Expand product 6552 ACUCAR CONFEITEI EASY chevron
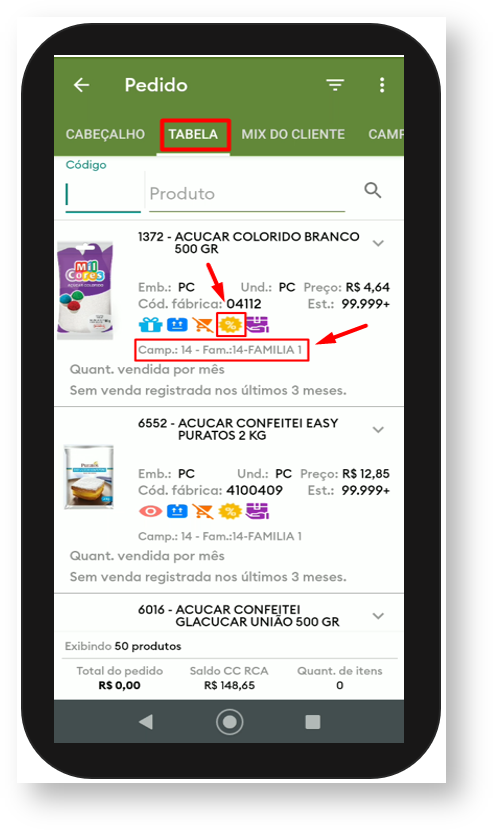This screenshot has height=831, width=494. tap(378, 430)
